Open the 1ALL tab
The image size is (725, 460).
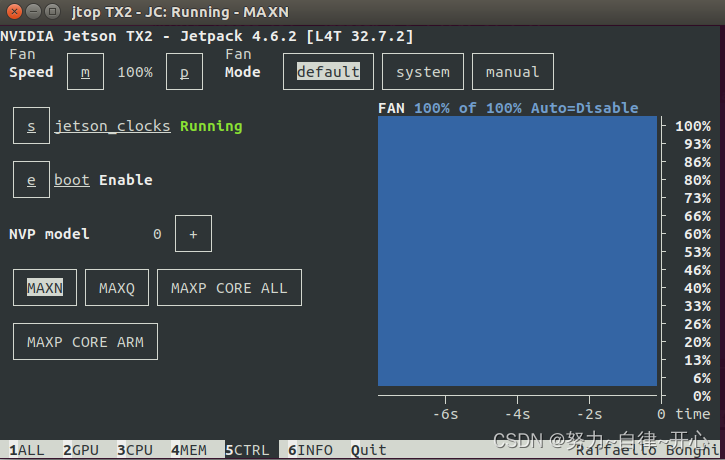27,450
